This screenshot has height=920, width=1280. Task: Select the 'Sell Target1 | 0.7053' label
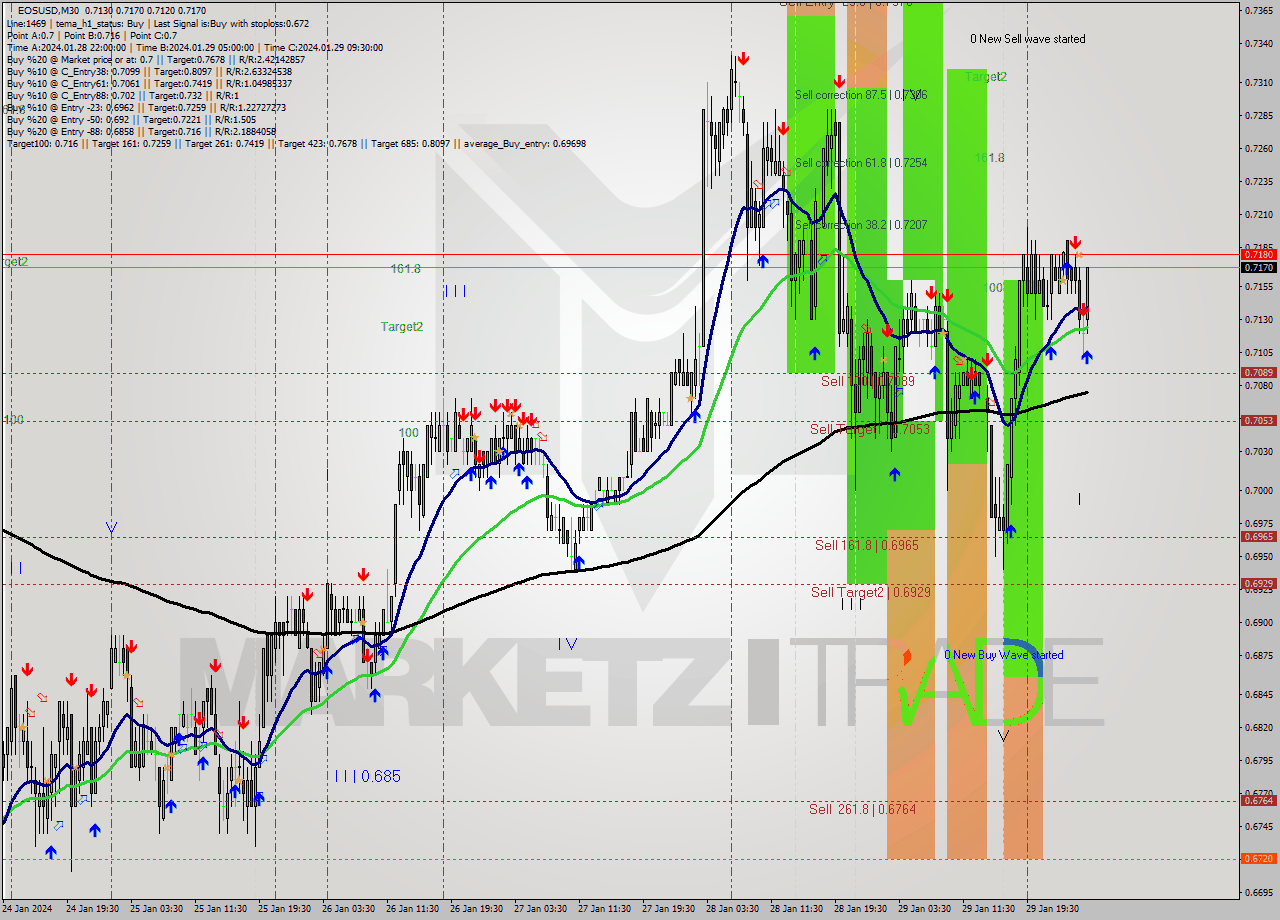870,429
